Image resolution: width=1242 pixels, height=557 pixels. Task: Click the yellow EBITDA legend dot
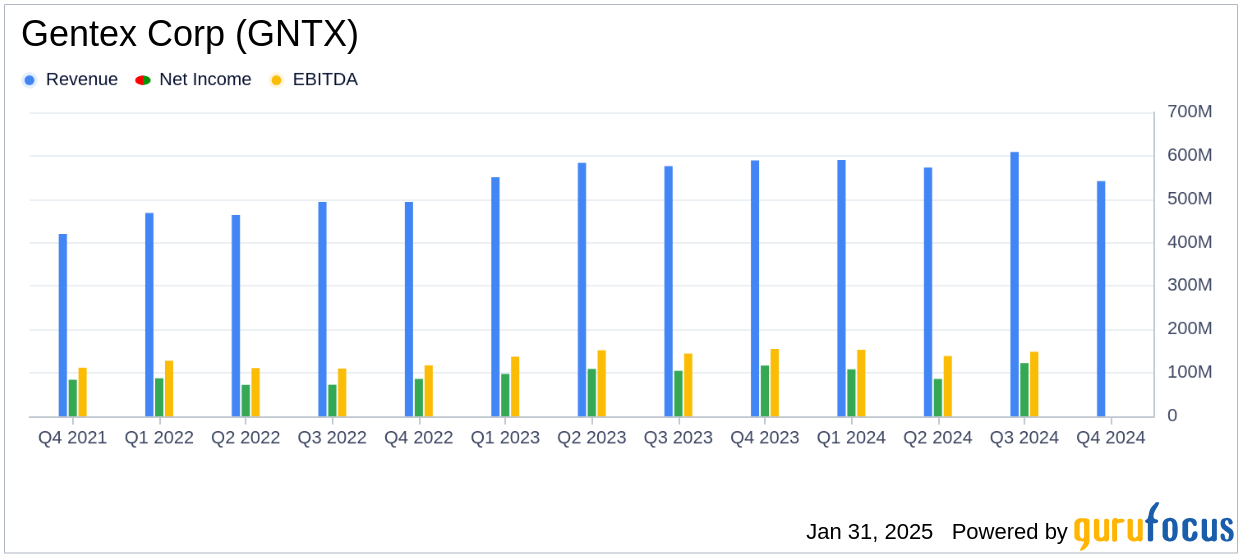coord(276,80)
